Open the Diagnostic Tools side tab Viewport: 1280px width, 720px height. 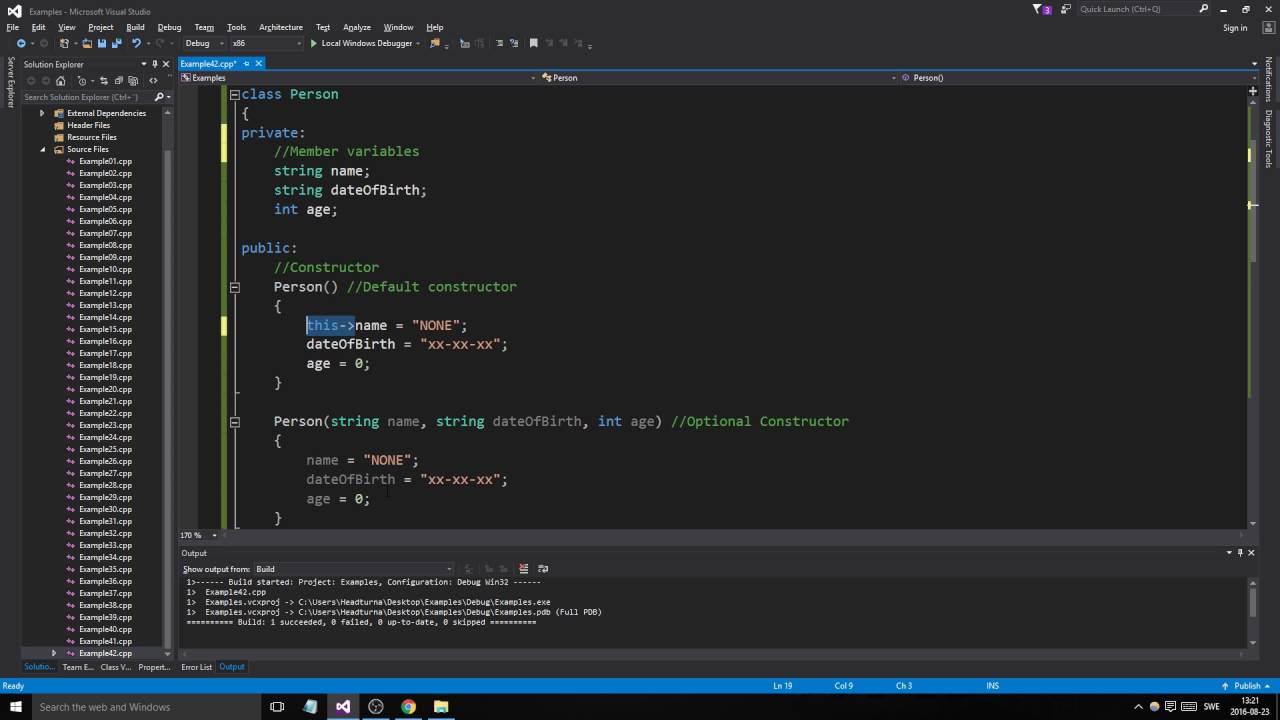pyautogui.click(x=1268, y=138)
